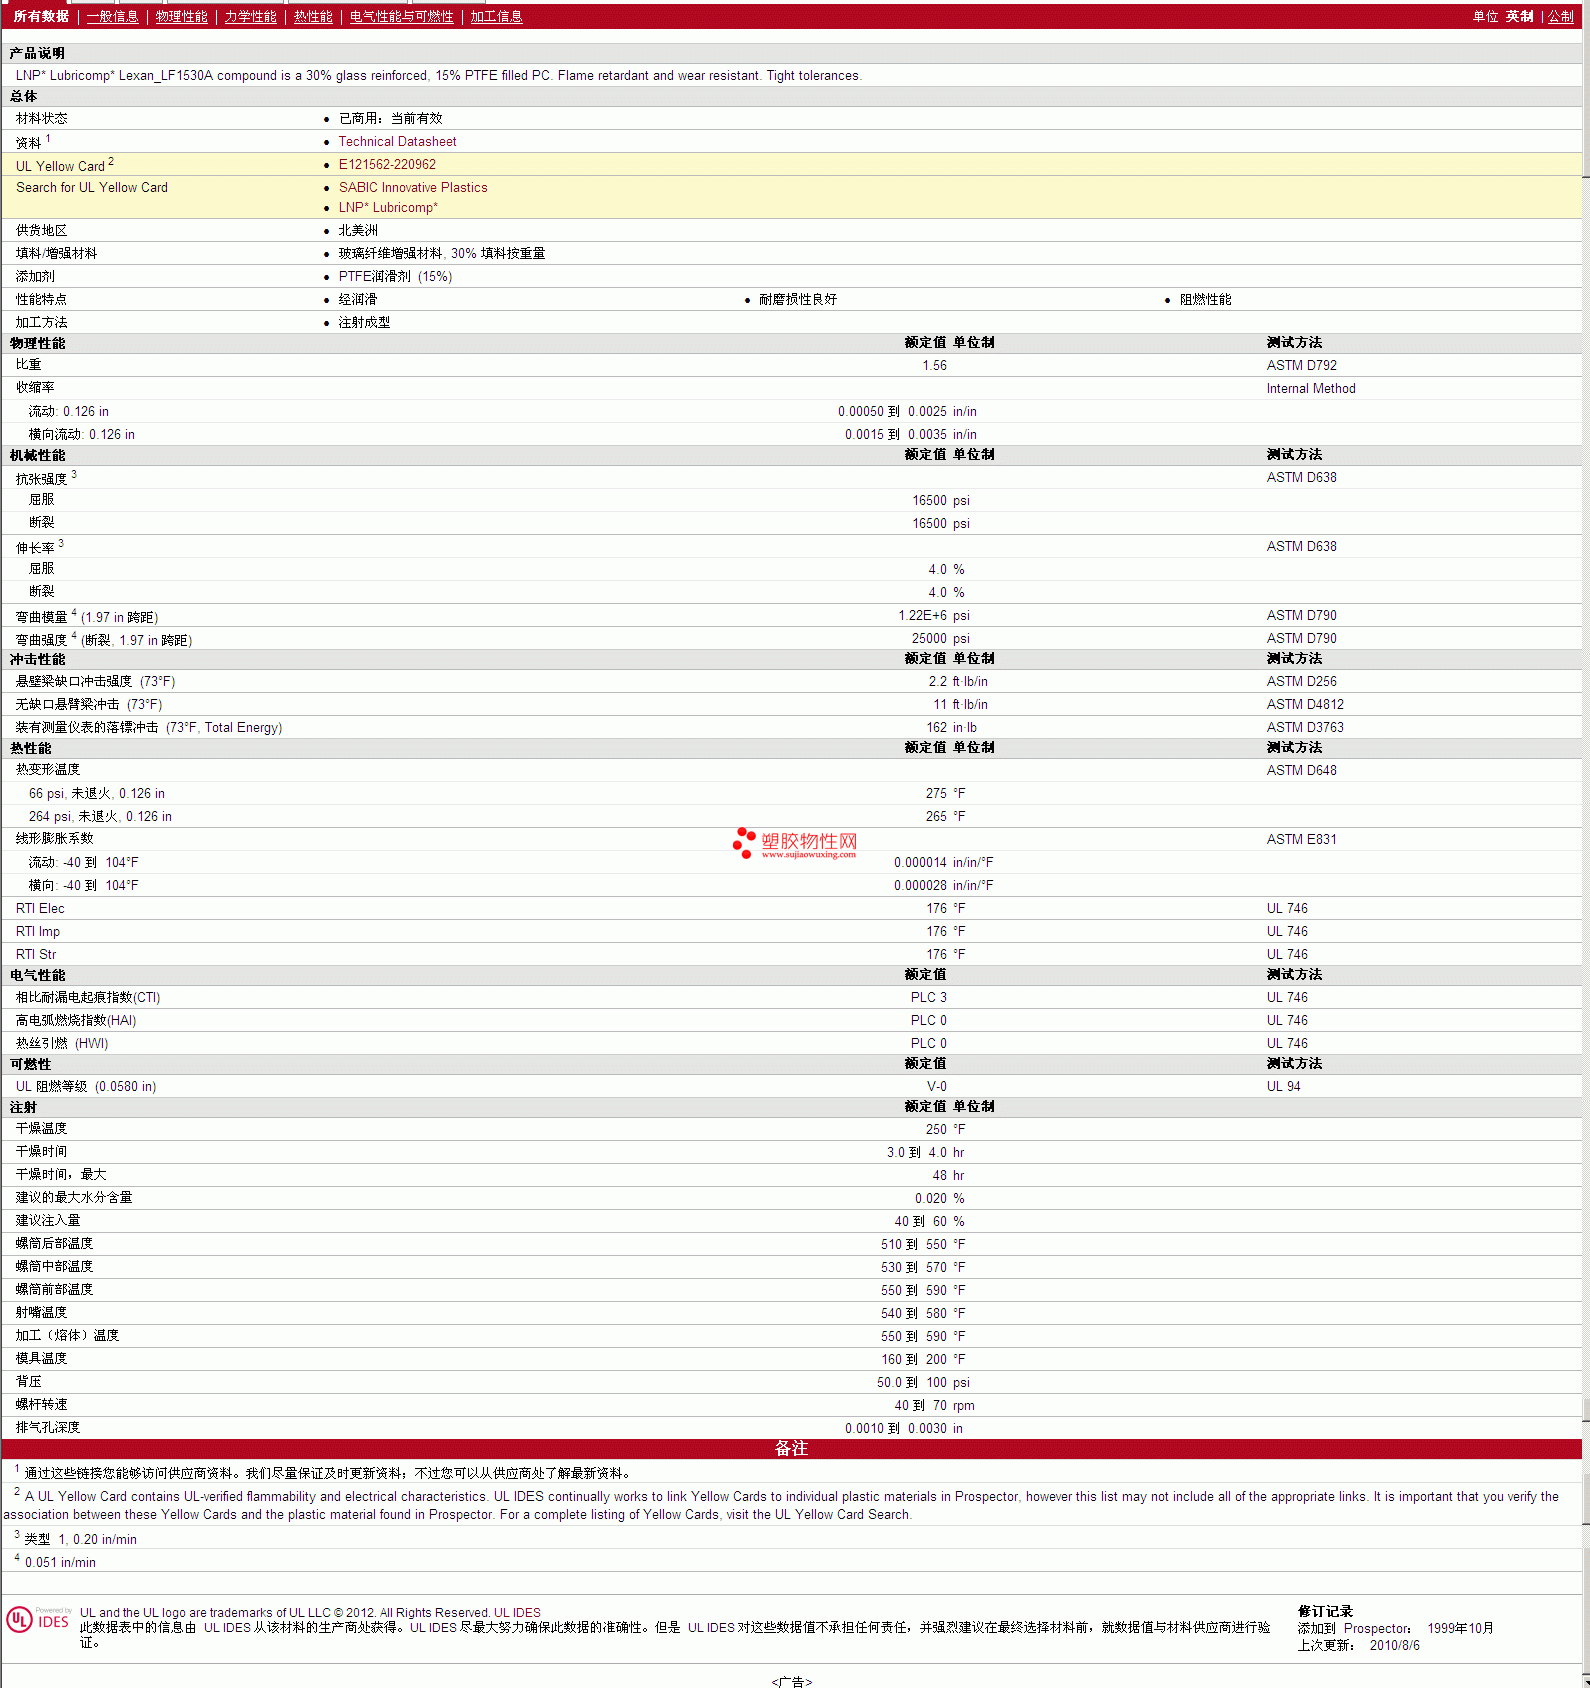Image resolution: width=1590 pixels, height=1688 pixels.
Task: Jump to the 加工信息 tab
Action: [496, 16]
